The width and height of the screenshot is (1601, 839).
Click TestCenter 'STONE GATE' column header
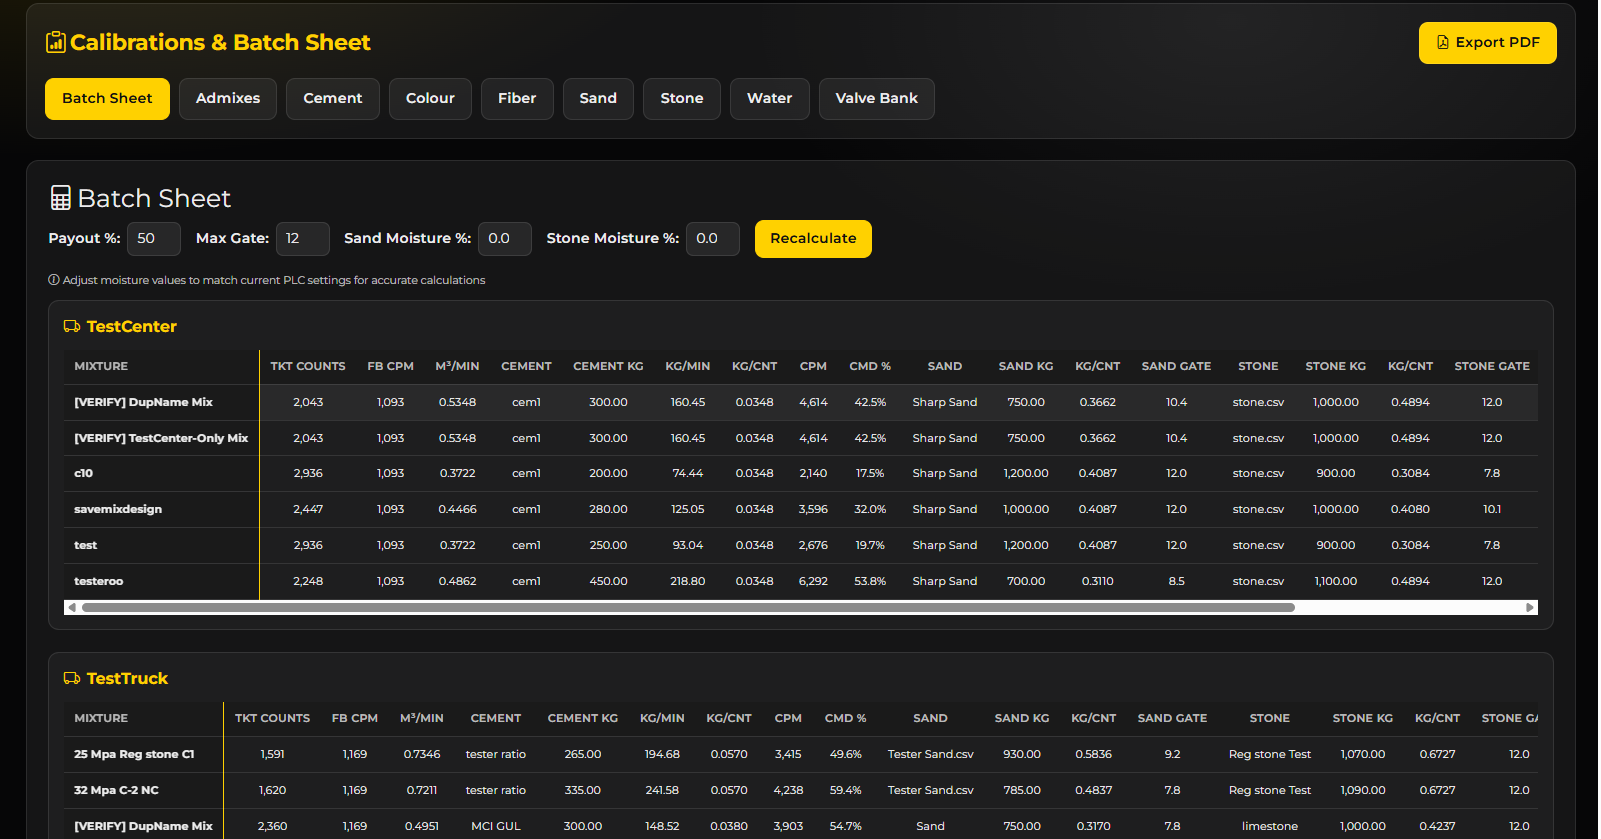(x=1492, y=366)
